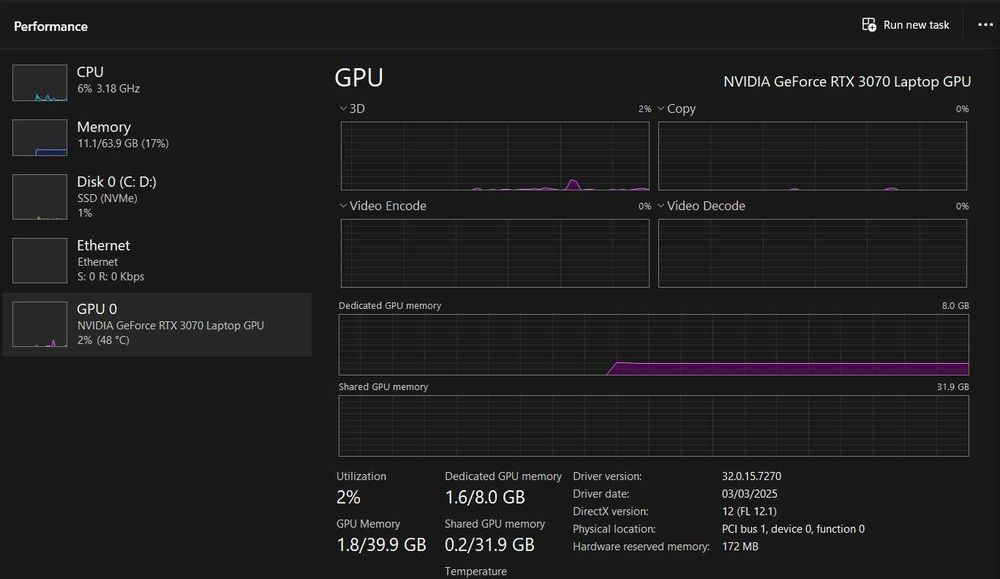Image resolution: width=1000 pixels, height=579 pixels.
Task: Click DirectX version 12 (FL 12.1)
Action: point(749,511)
